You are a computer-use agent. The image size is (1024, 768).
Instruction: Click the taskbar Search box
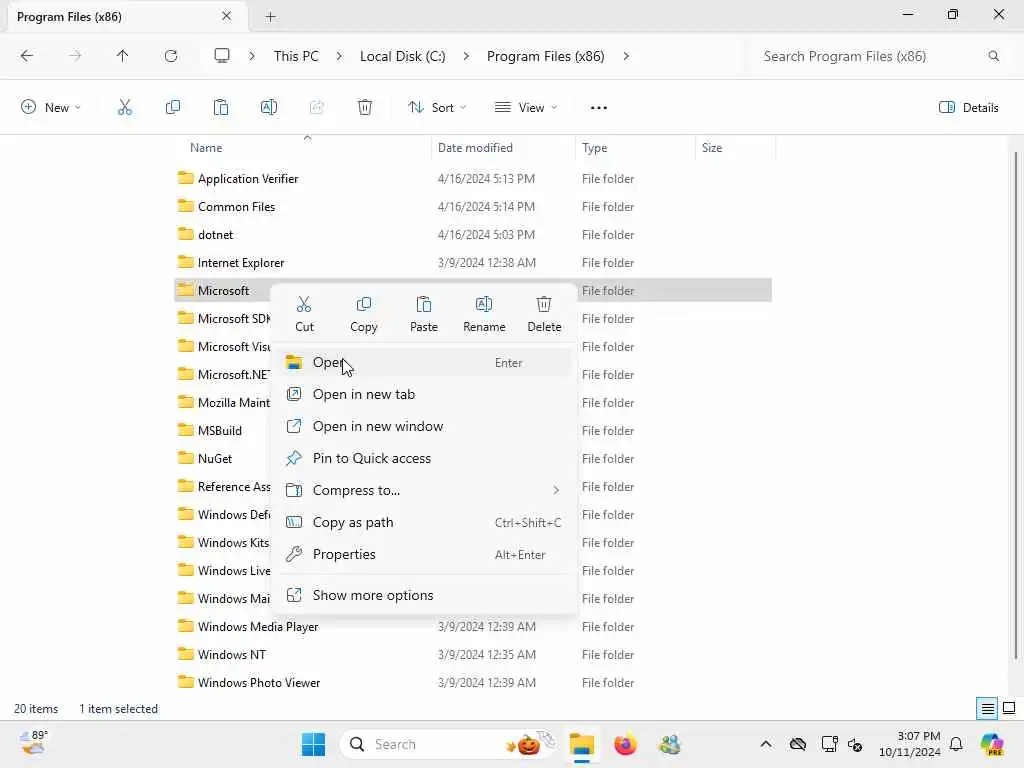tap(449, 744)
